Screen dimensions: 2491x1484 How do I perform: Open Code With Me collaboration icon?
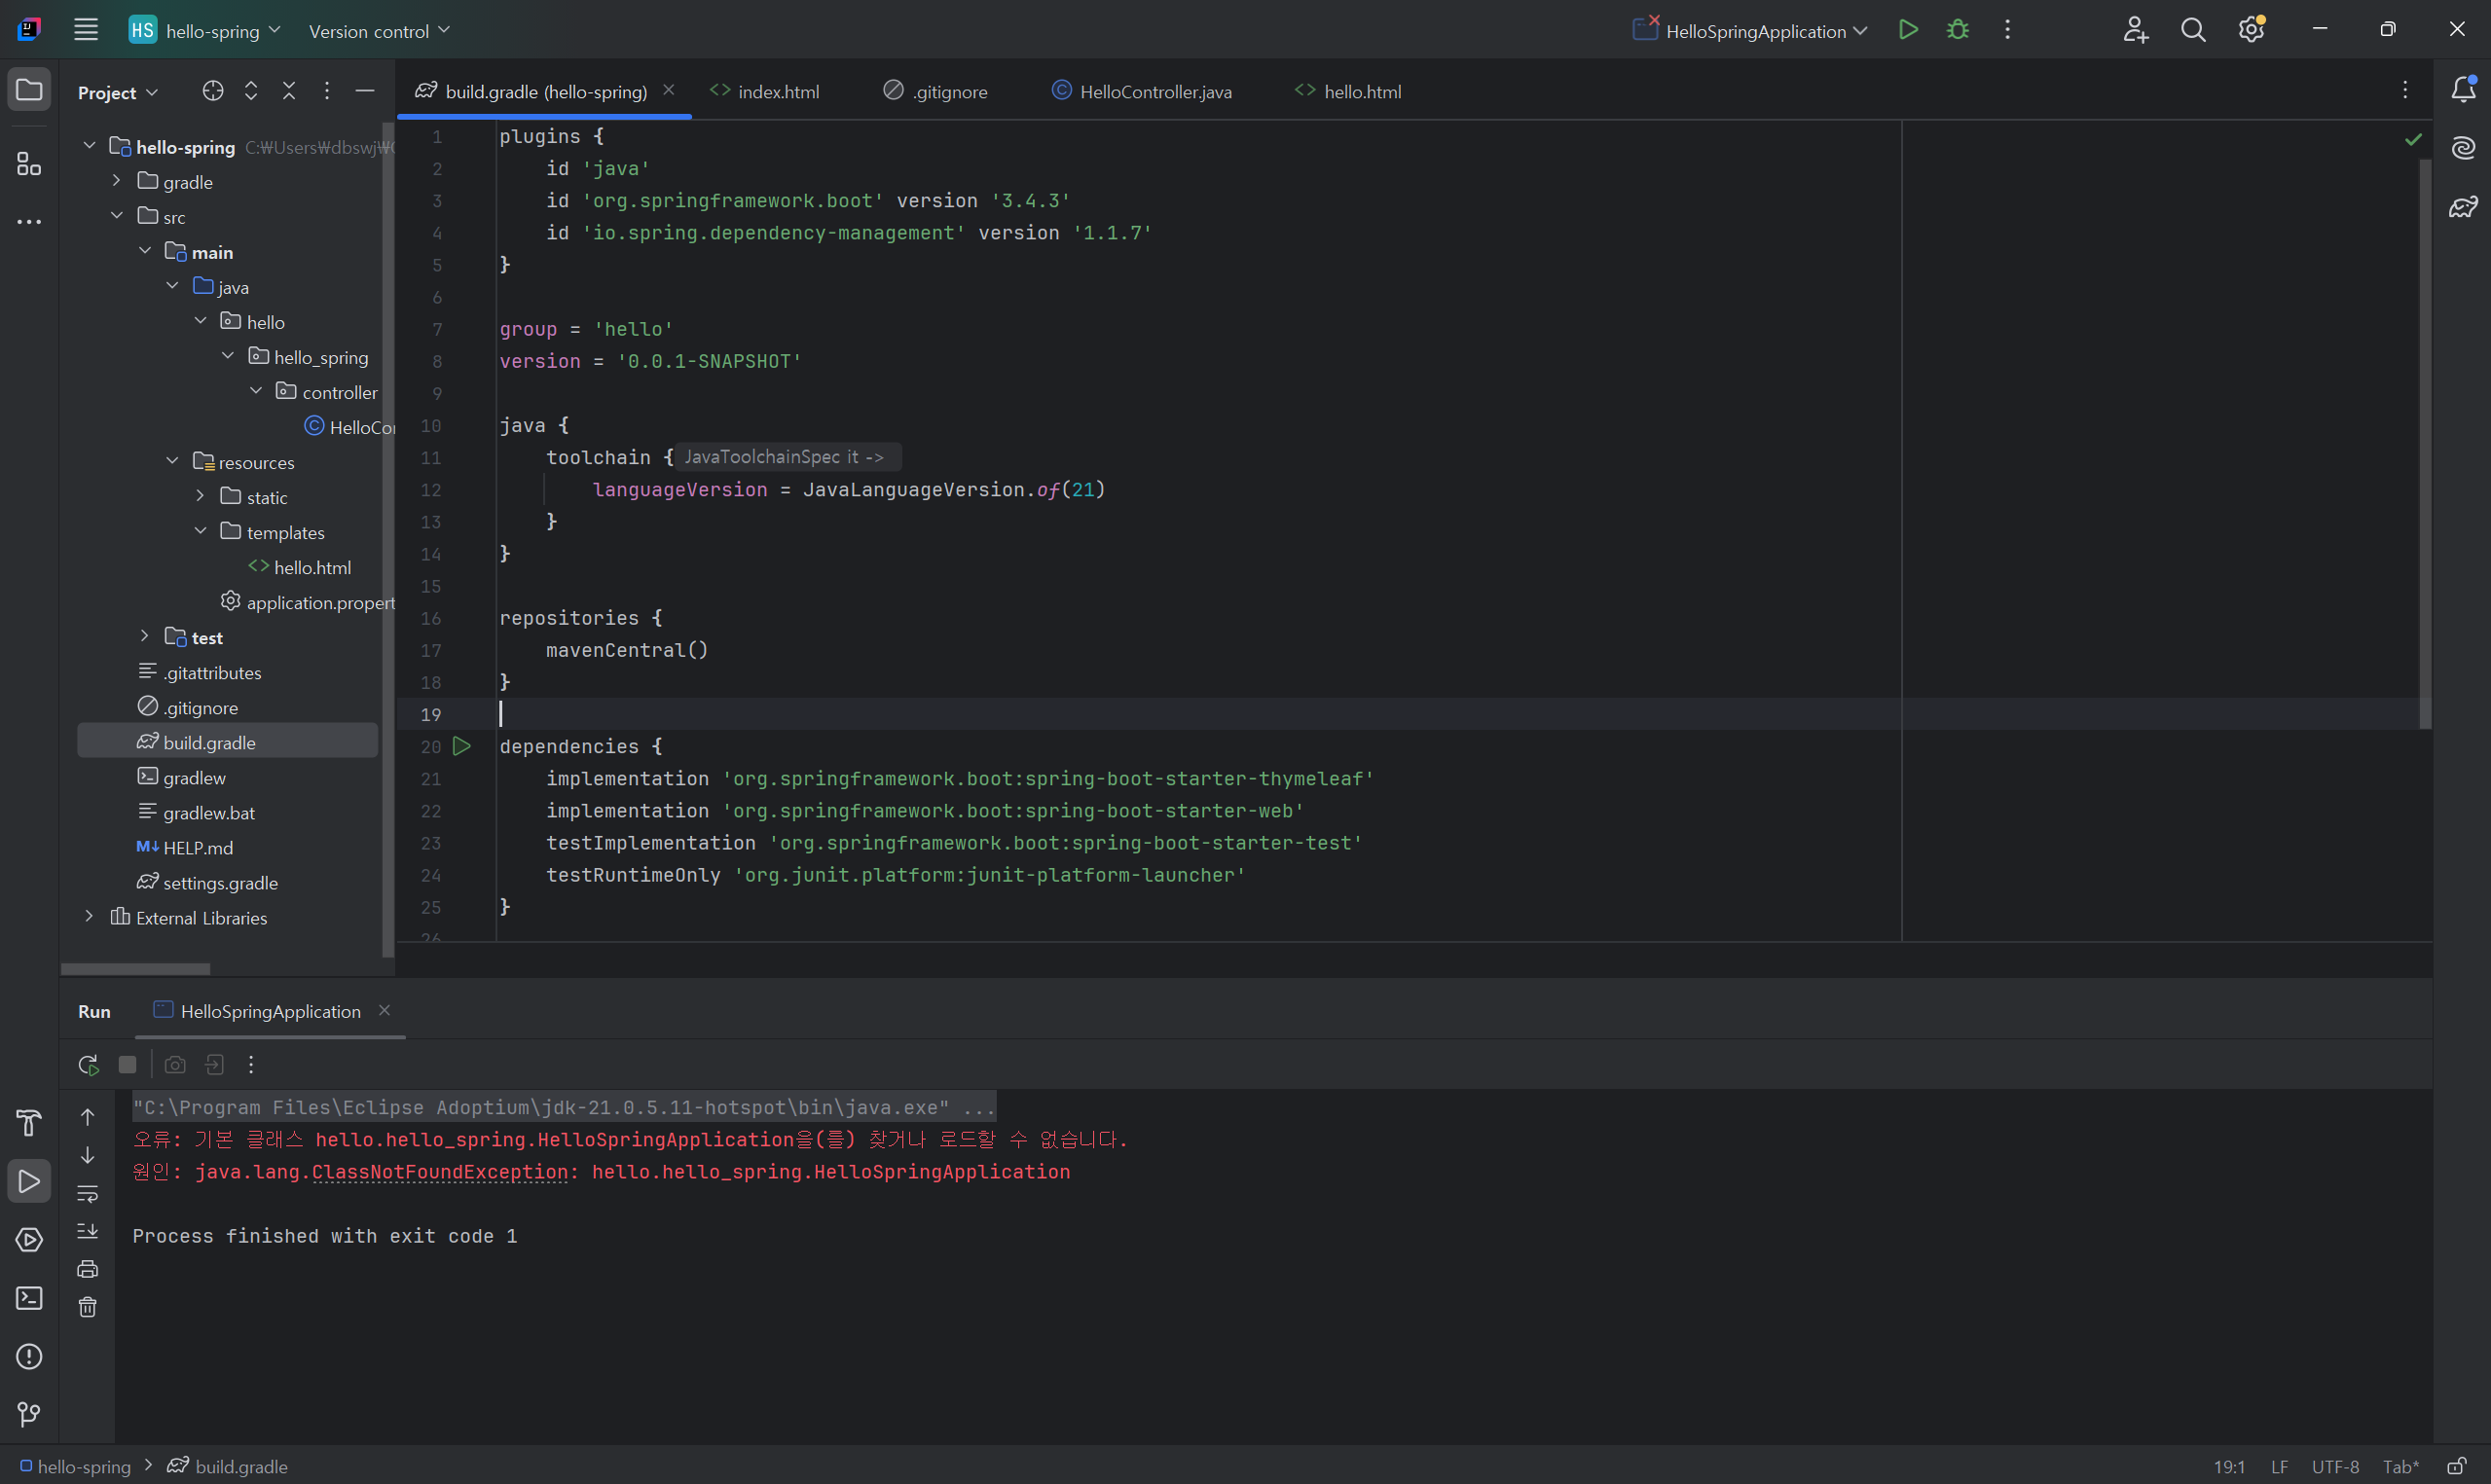2135,30
